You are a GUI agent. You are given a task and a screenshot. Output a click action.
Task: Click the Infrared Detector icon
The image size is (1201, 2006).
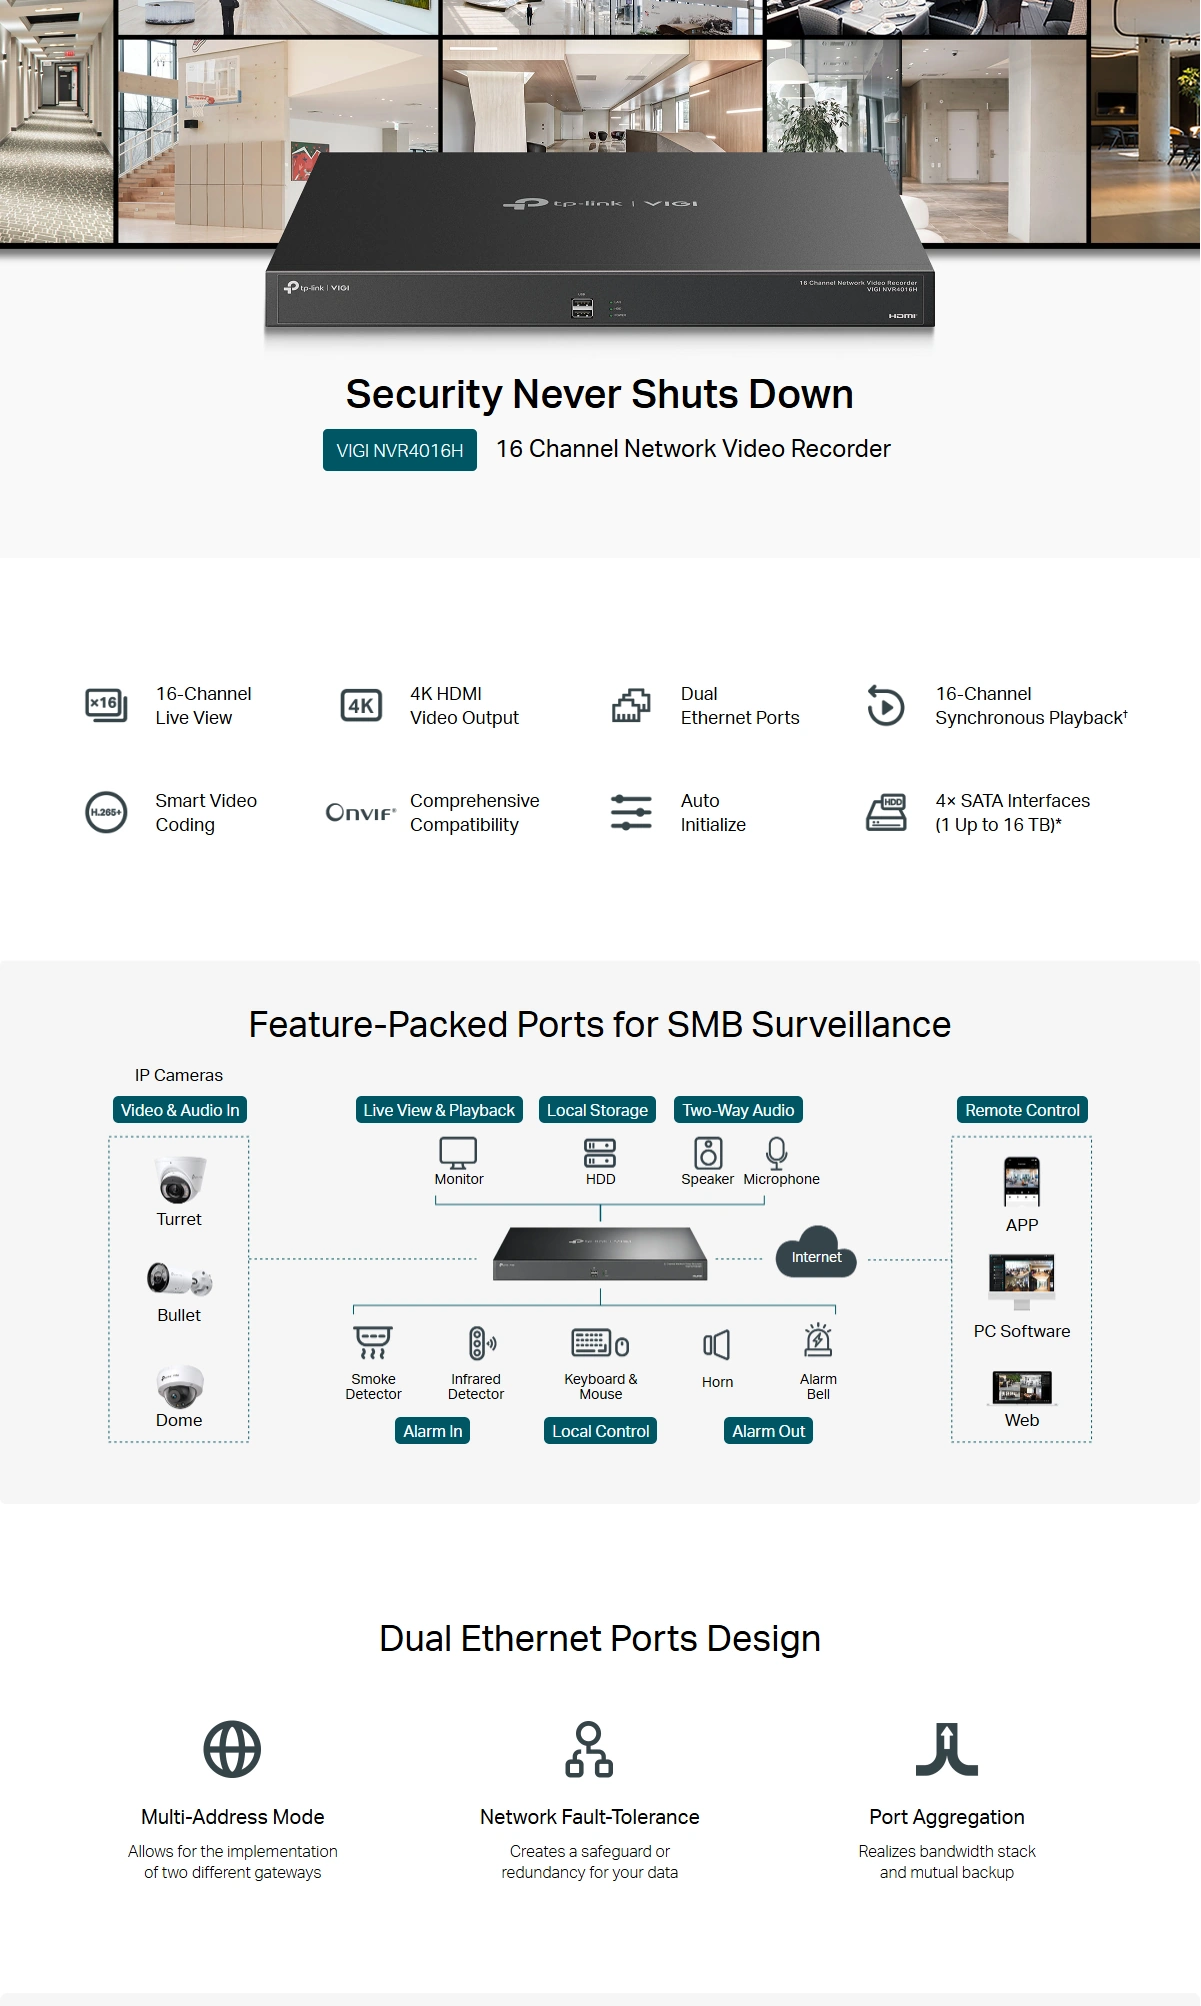(481, 1343)
